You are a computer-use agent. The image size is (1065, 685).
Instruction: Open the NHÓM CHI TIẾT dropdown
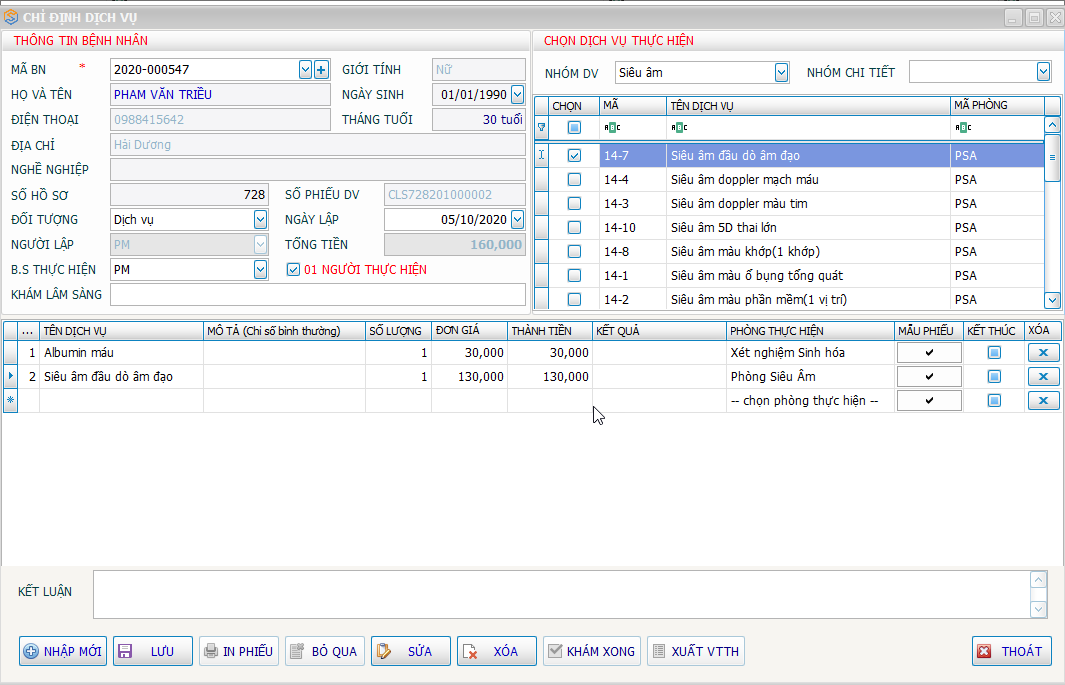(x=1043, y=71)
